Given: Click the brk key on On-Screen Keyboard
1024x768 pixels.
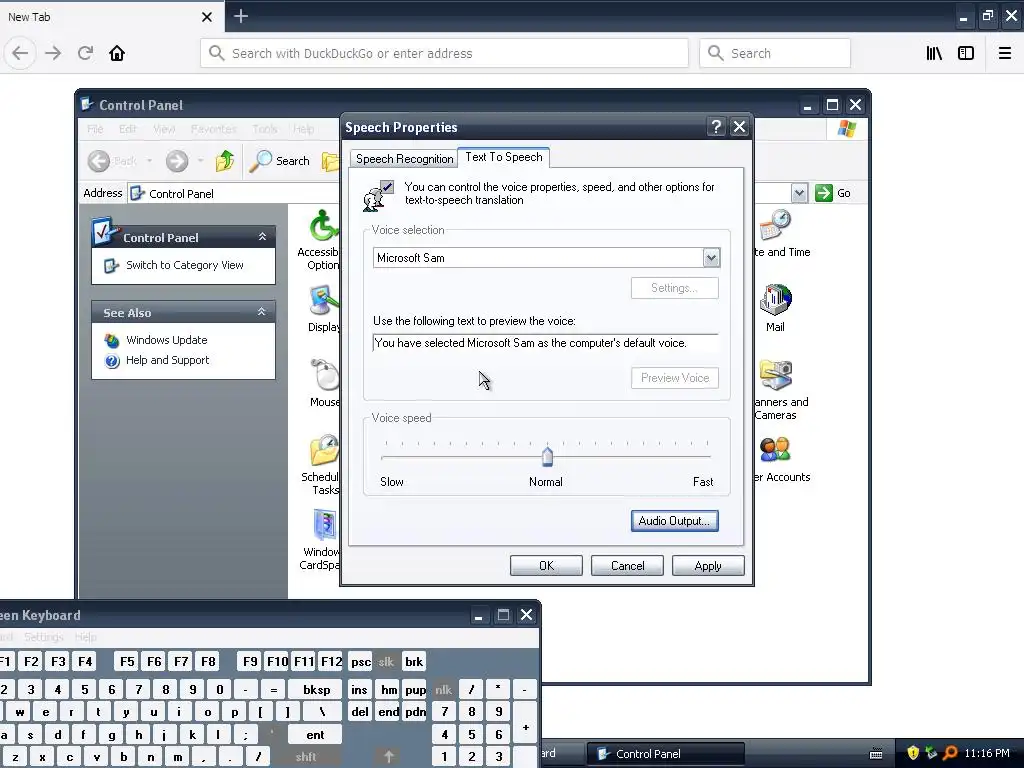Looking at the screenshot, I should tap(414, 662).
